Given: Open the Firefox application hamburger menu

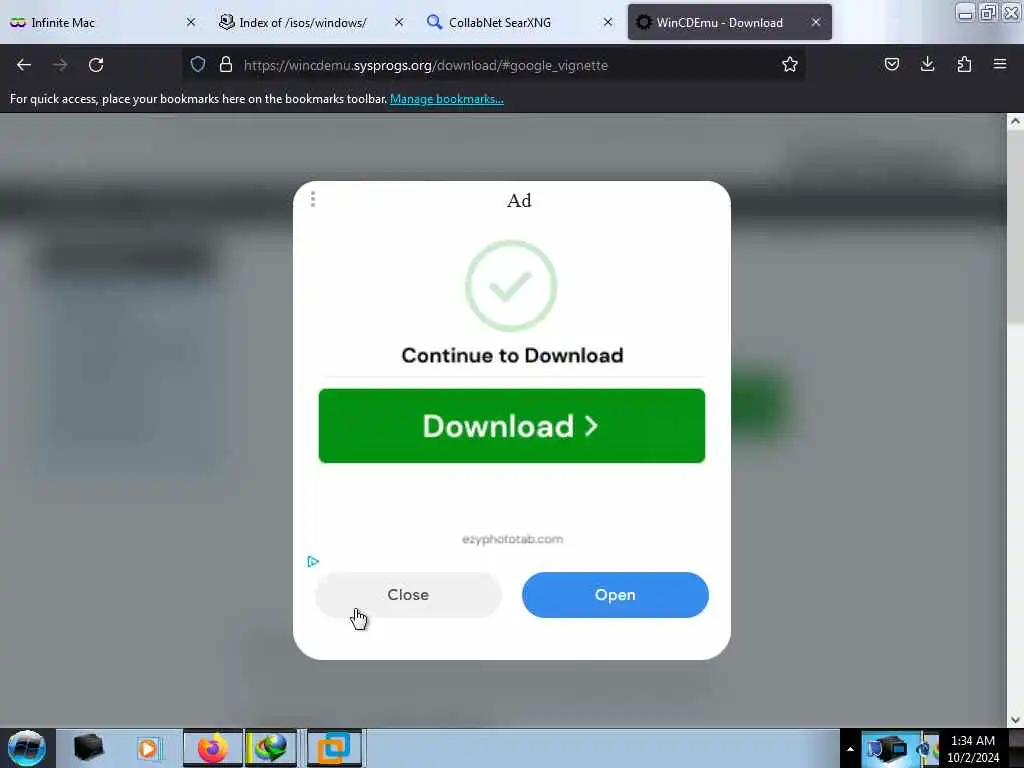Looking at the screenshot, I should tap(1000, 64).
